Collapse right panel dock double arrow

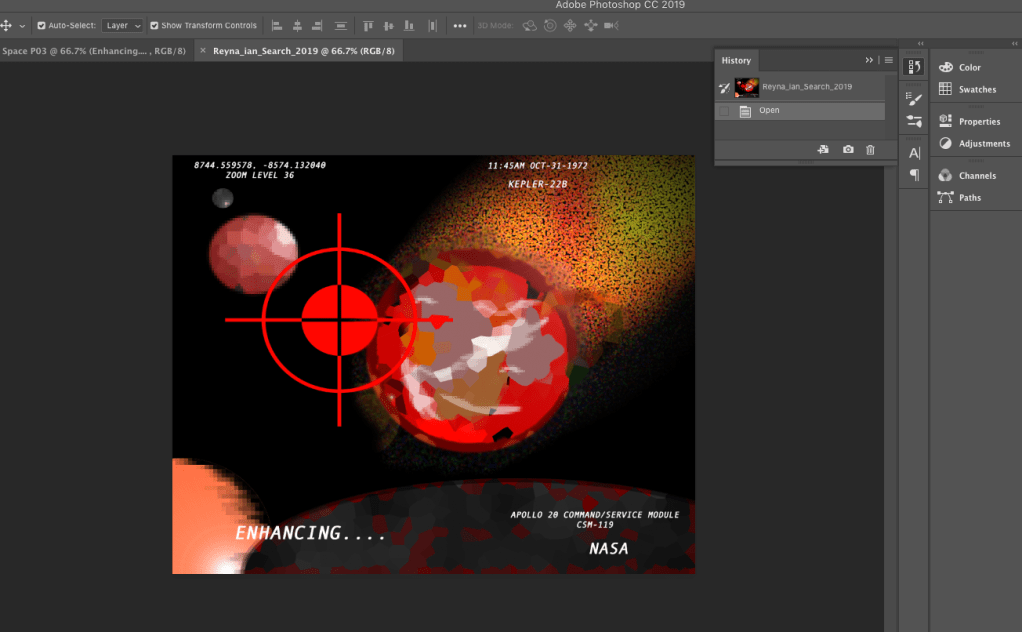1014,44
